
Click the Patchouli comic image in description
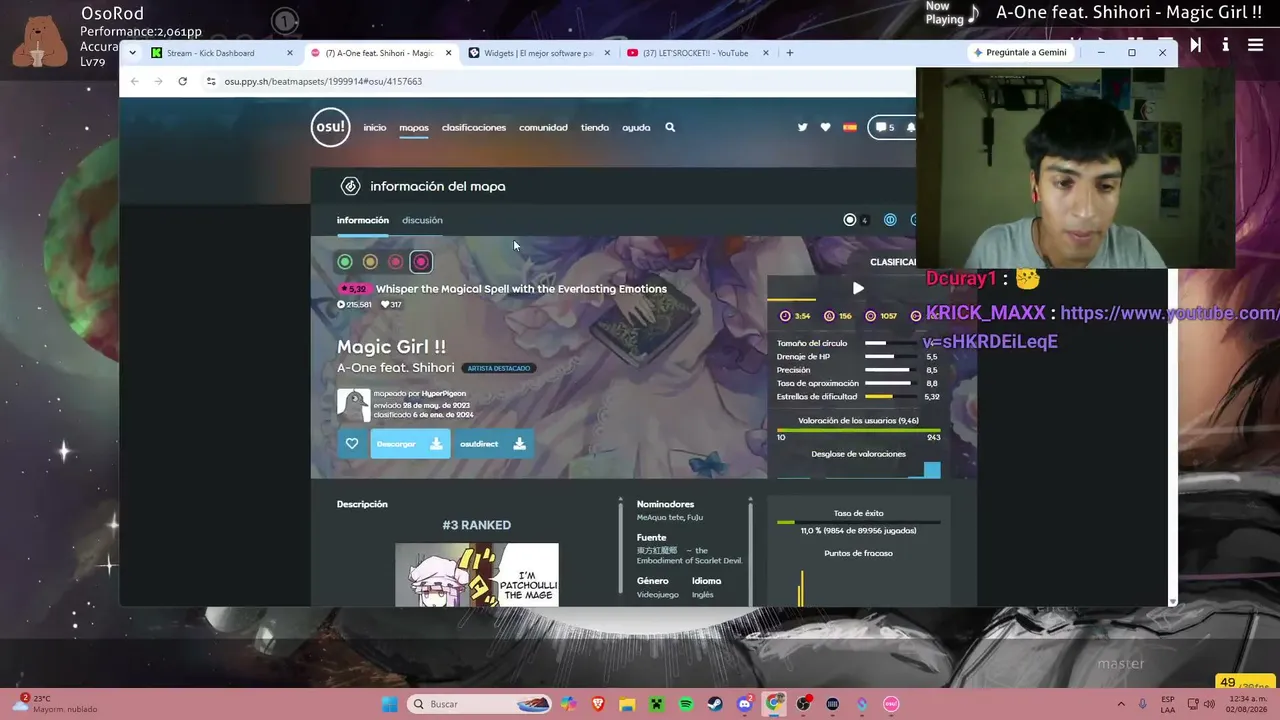(477, 574)
